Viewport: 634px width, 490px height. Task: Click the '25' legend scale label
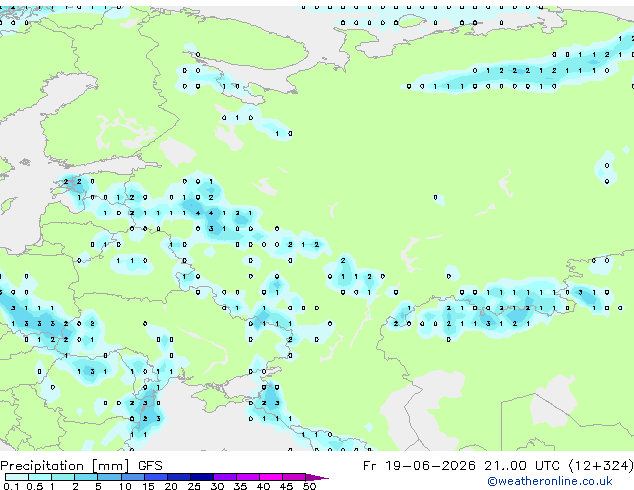point(194,486)
